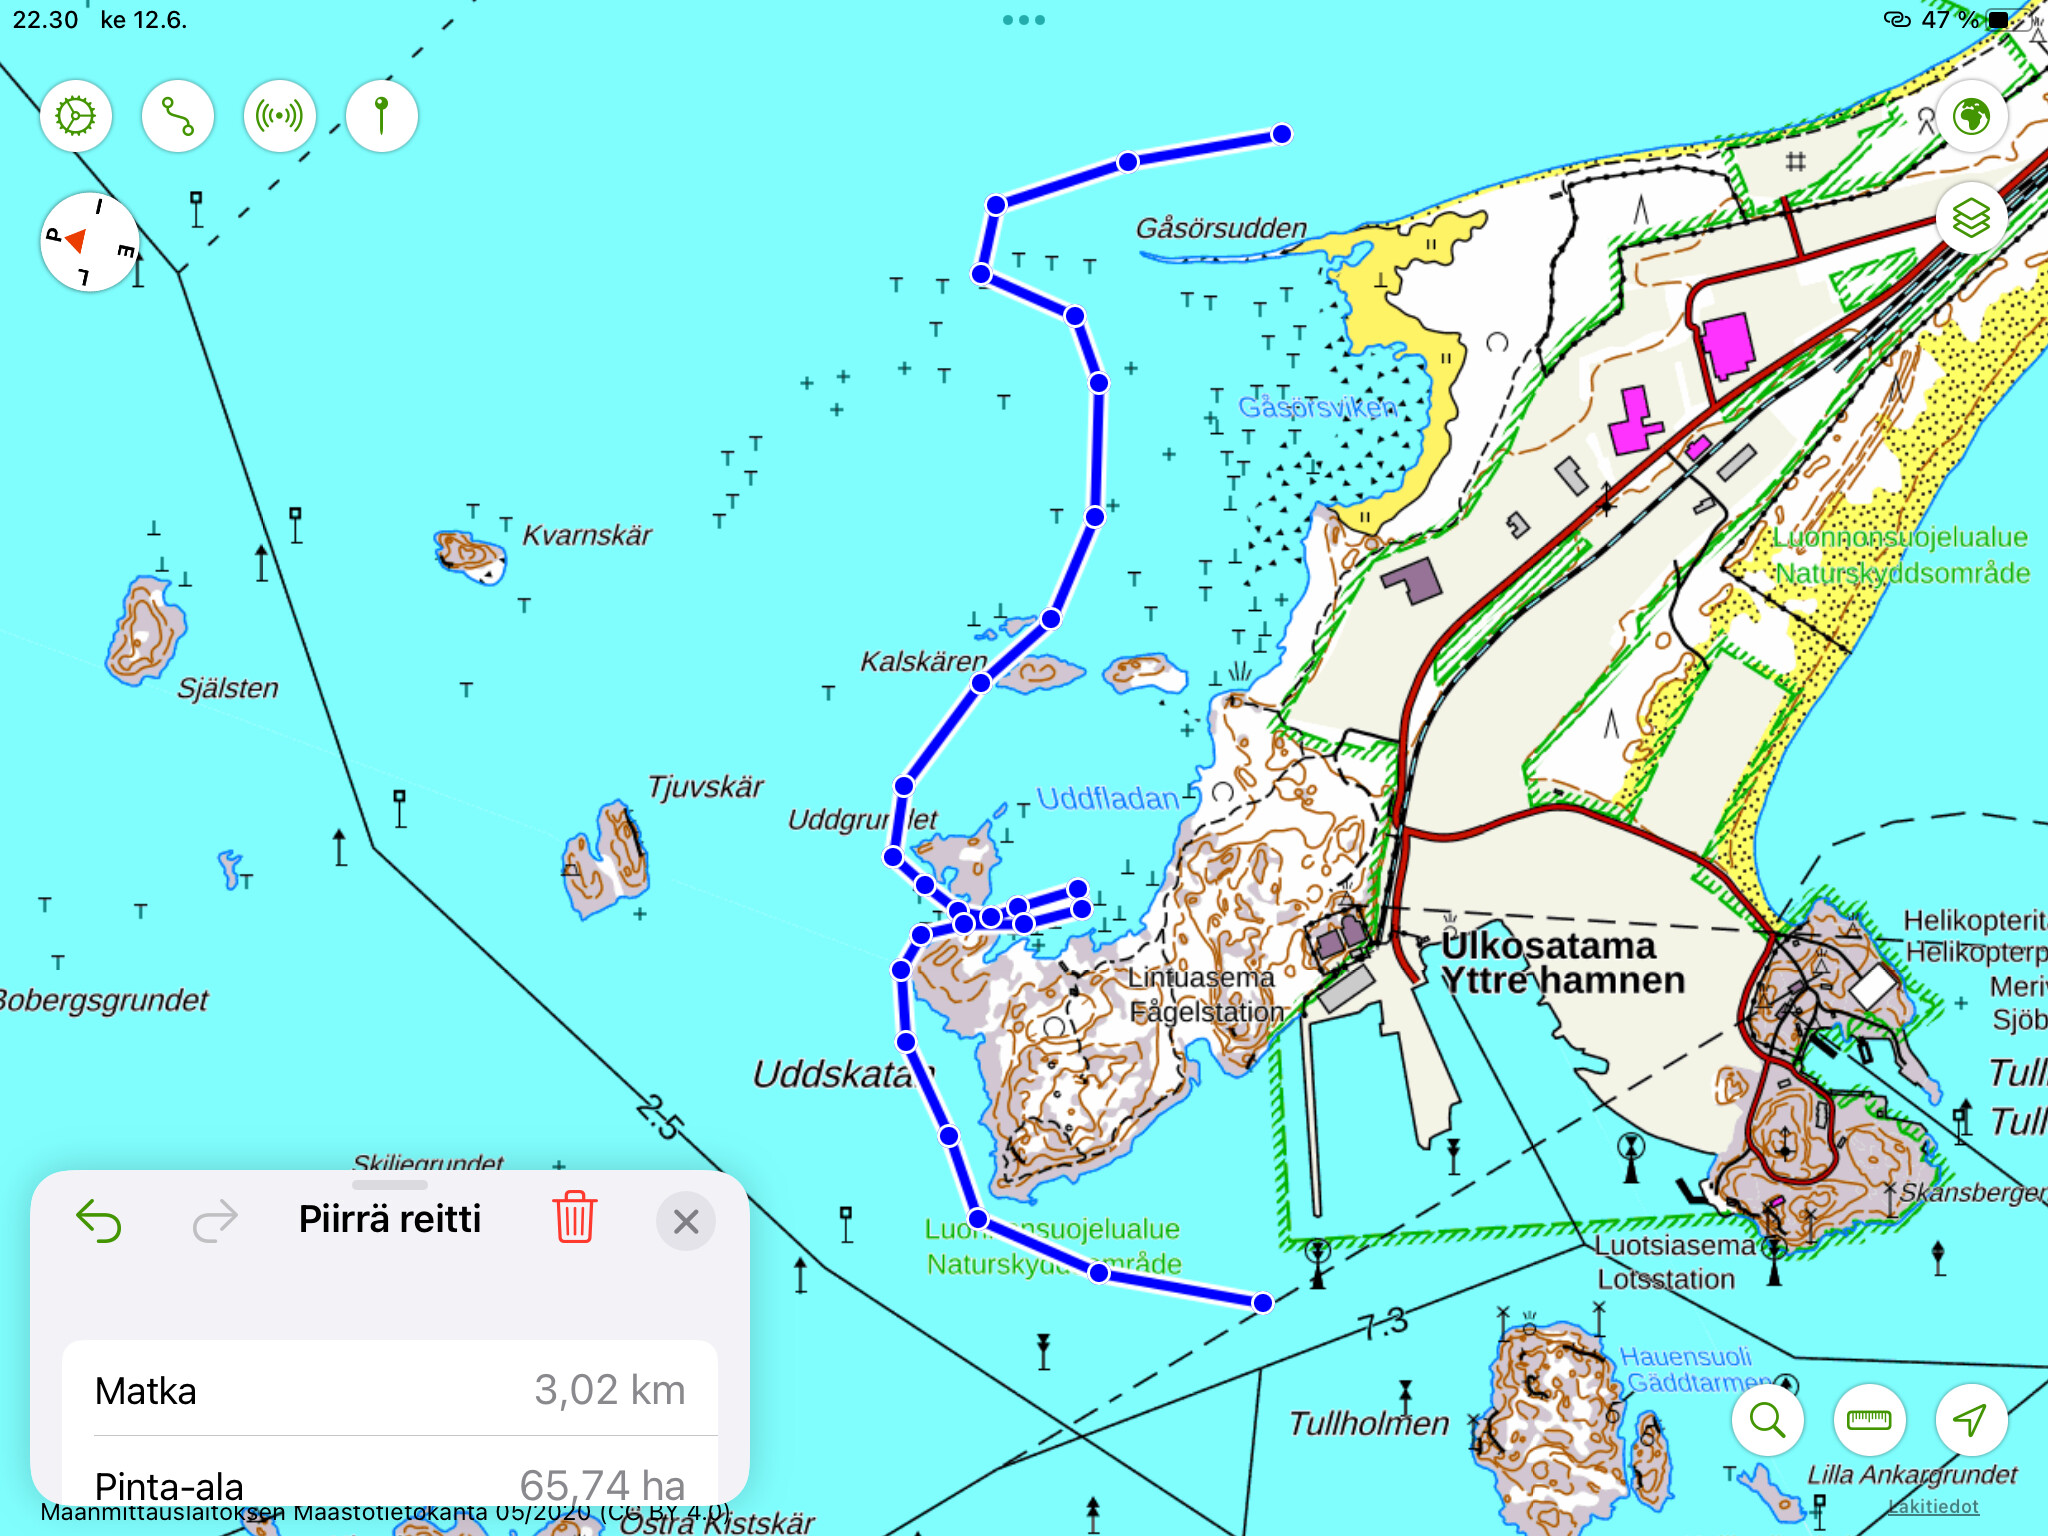
Task: Open the globe map source button
Action: 1971,116
